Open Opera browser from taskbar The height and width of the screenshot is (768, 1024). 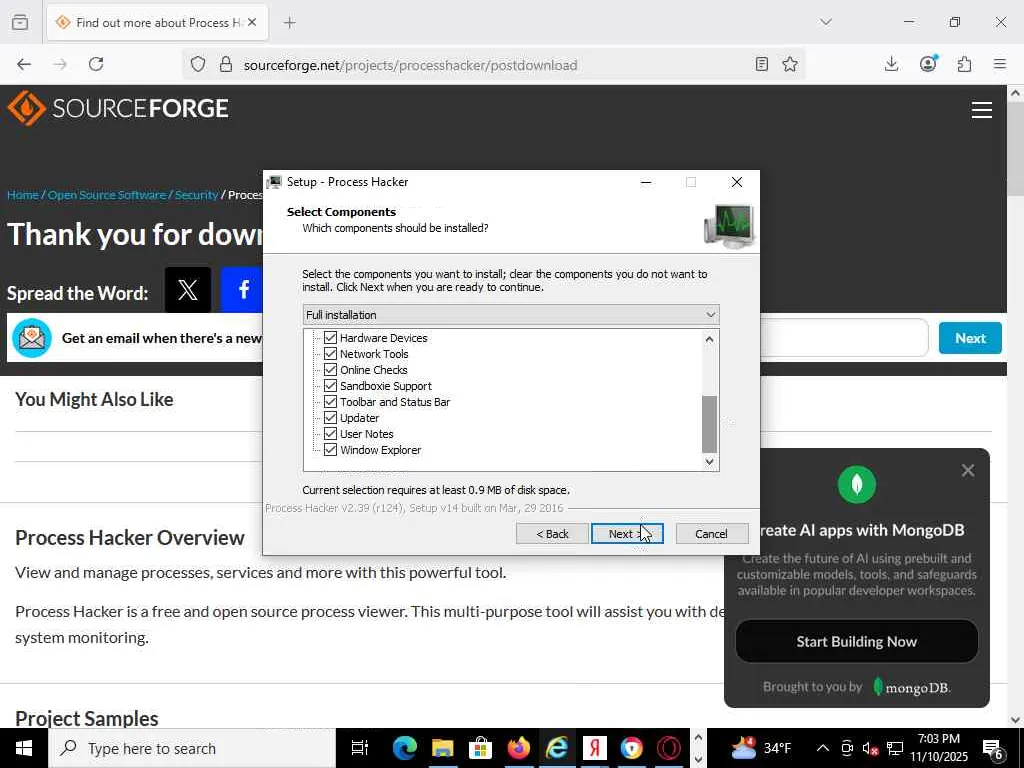(x=669, y=748)
